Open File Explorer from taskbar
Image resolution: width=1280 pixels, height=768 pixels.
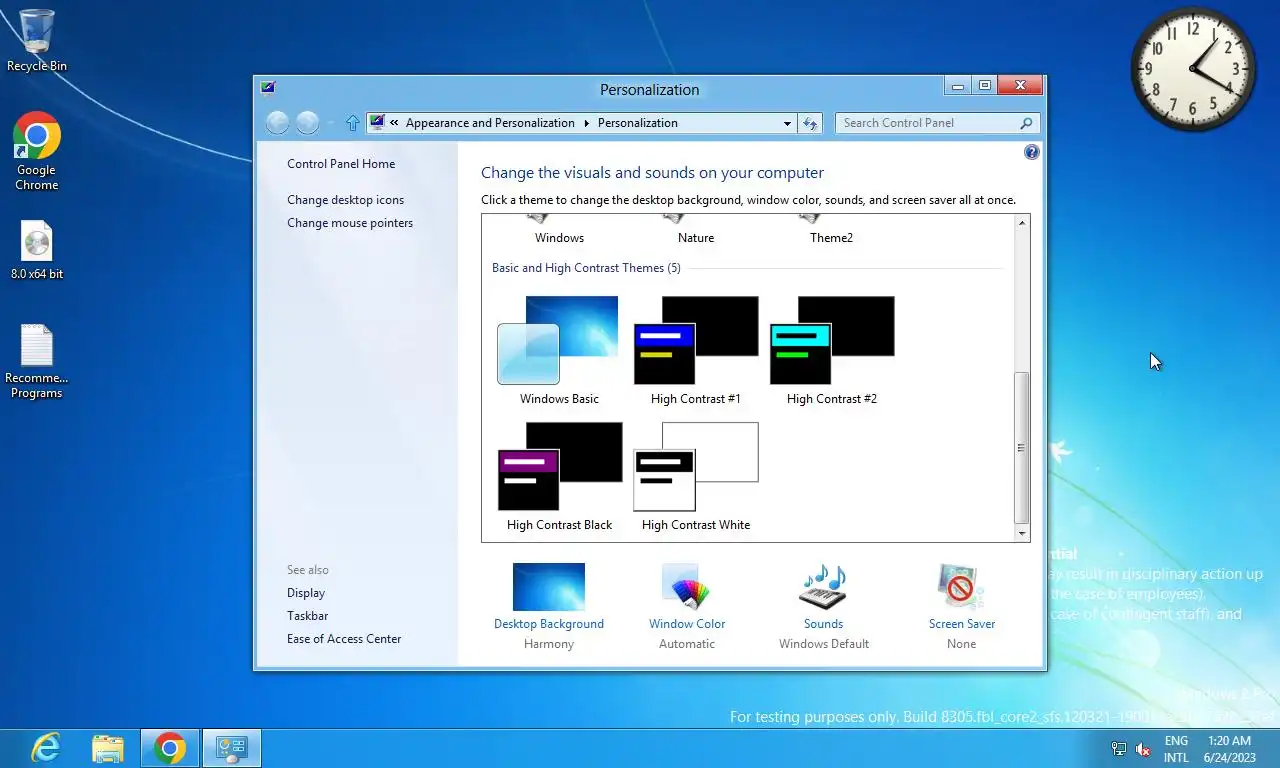pyautogui.click(x=108, y=748)
